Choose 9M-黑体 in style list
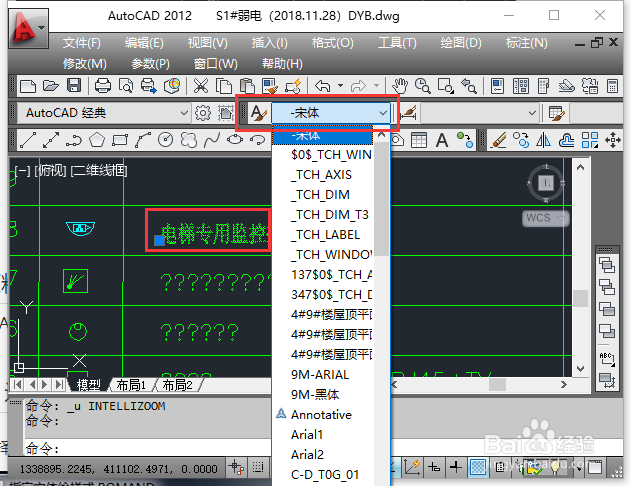The image size is (631, 486). tap(315, 395)
